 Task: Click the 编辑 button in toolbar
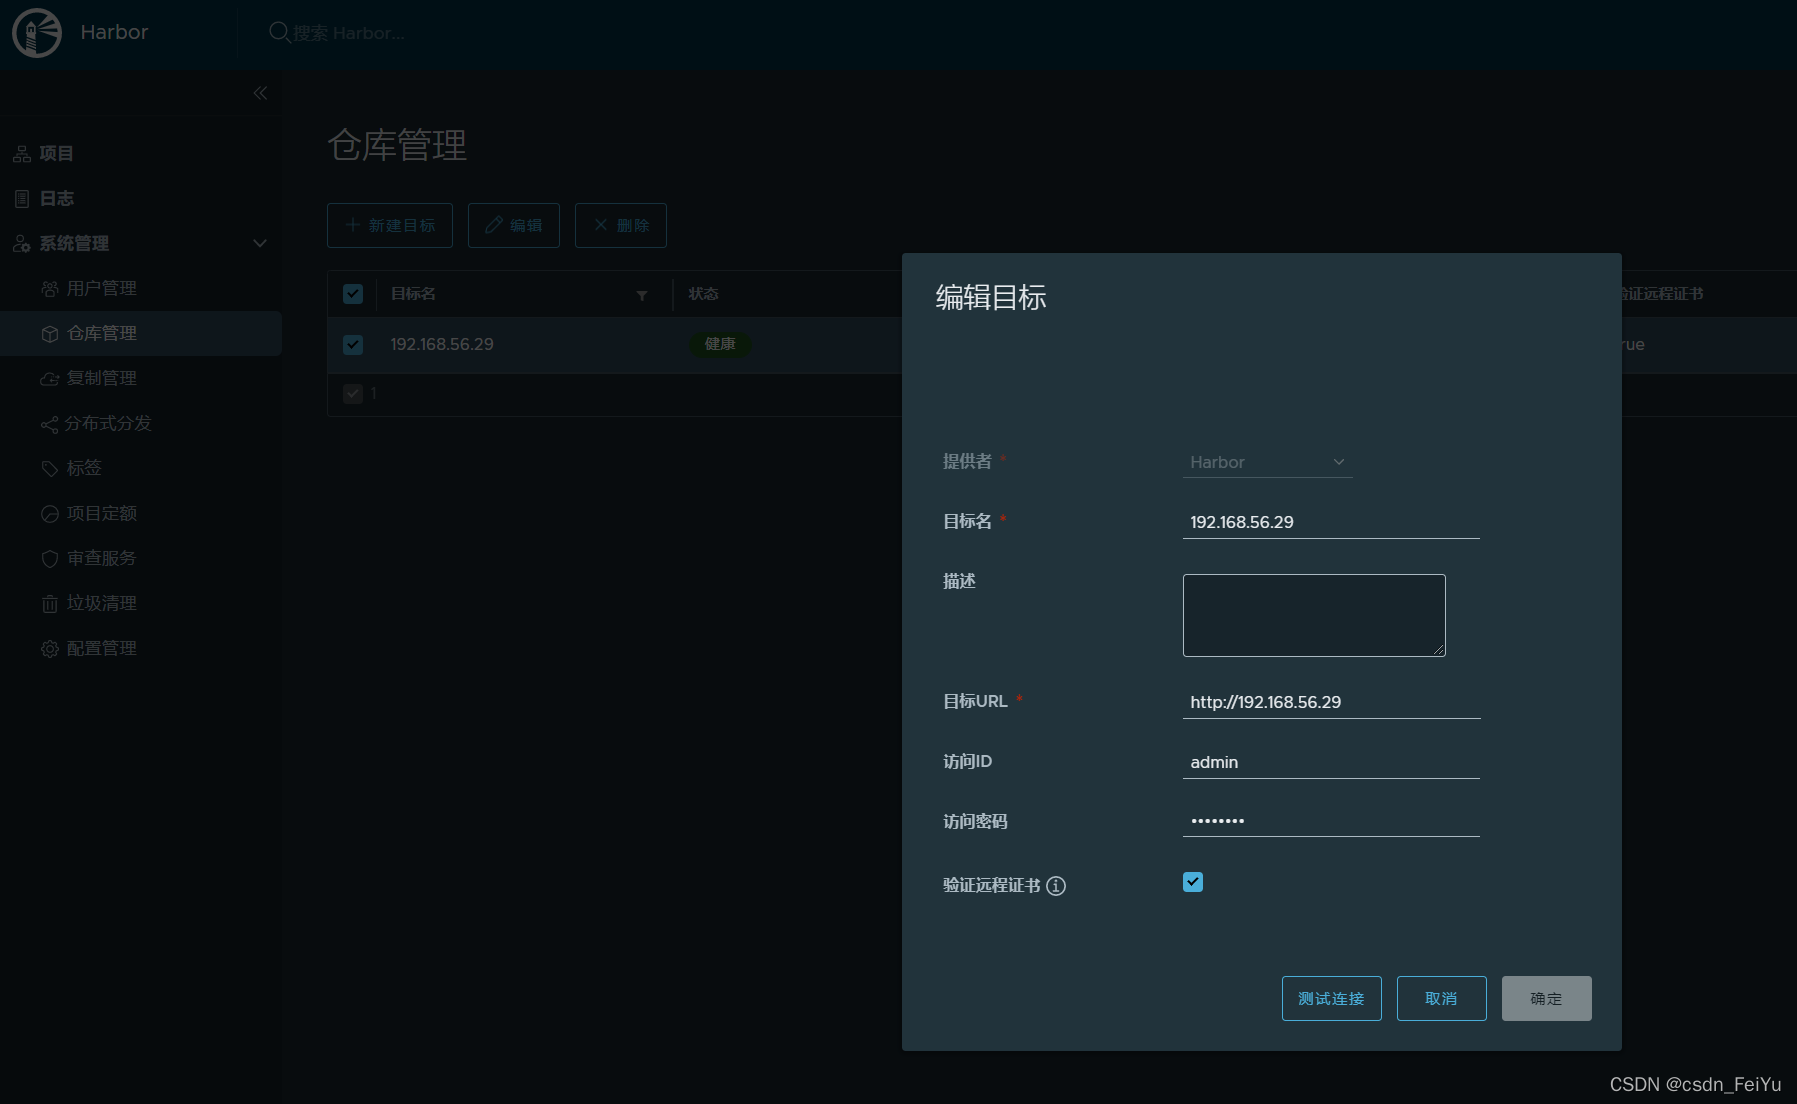(514, 225)
